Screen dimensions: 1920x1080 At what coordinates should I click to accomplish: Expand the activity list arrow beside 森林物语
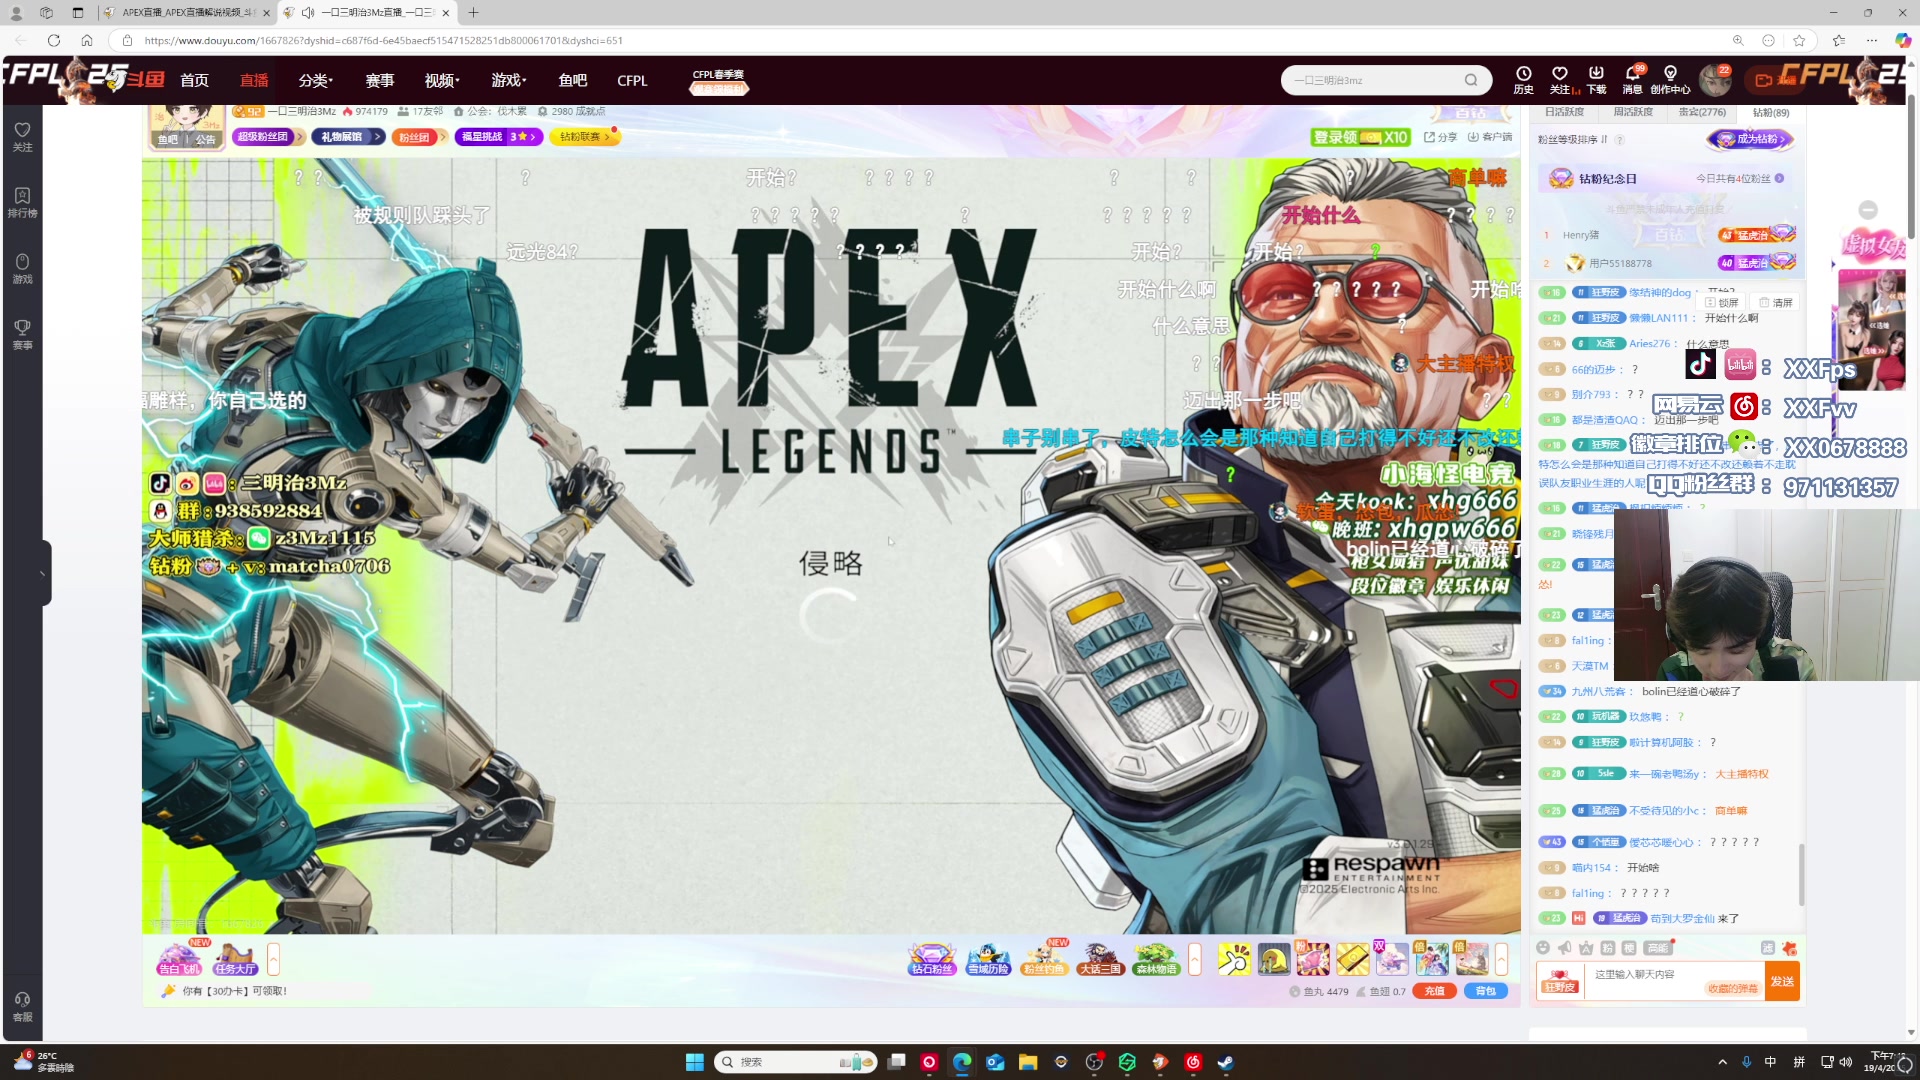click(1194, 959)
